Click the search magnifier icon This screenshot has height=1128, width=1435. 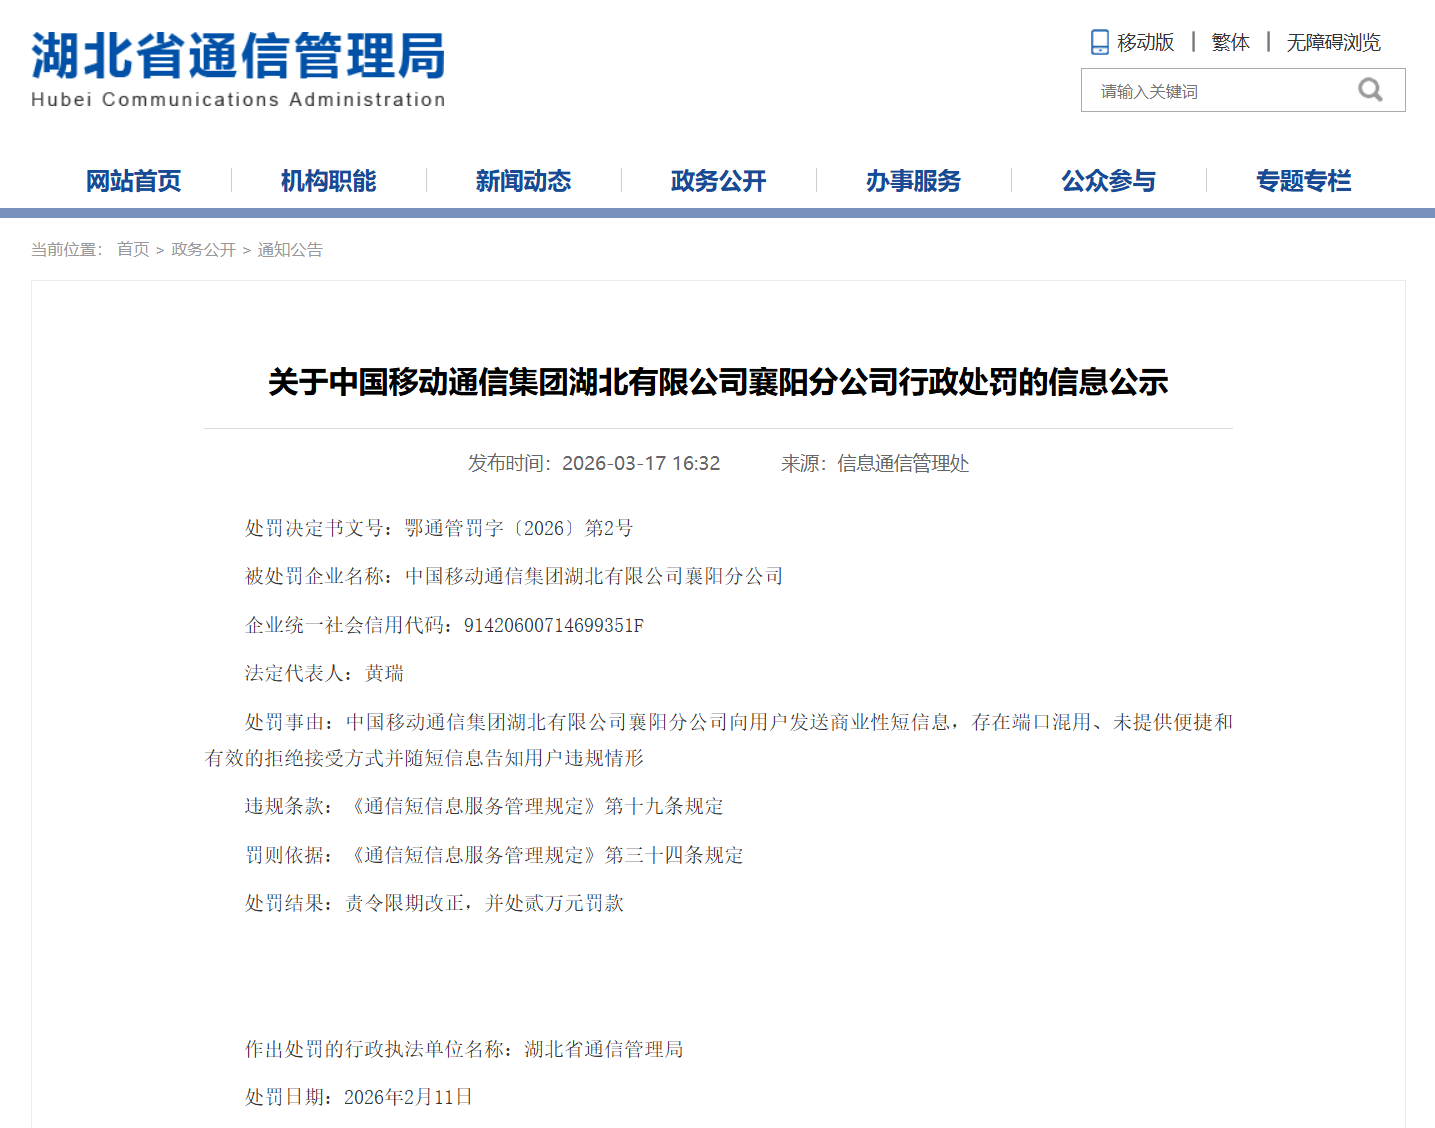coord(1370,90)
